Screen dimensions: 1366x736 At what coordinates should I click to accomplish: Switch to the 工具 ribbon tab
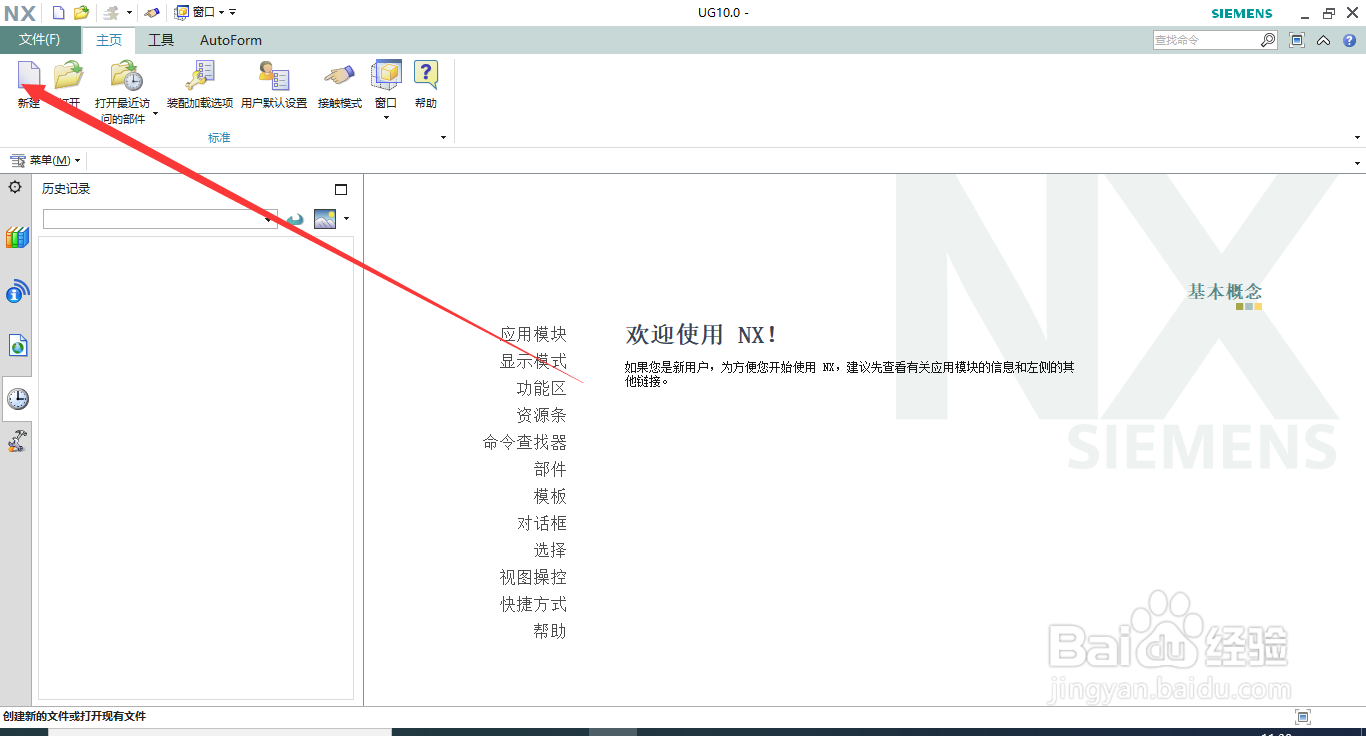point(161,40)
